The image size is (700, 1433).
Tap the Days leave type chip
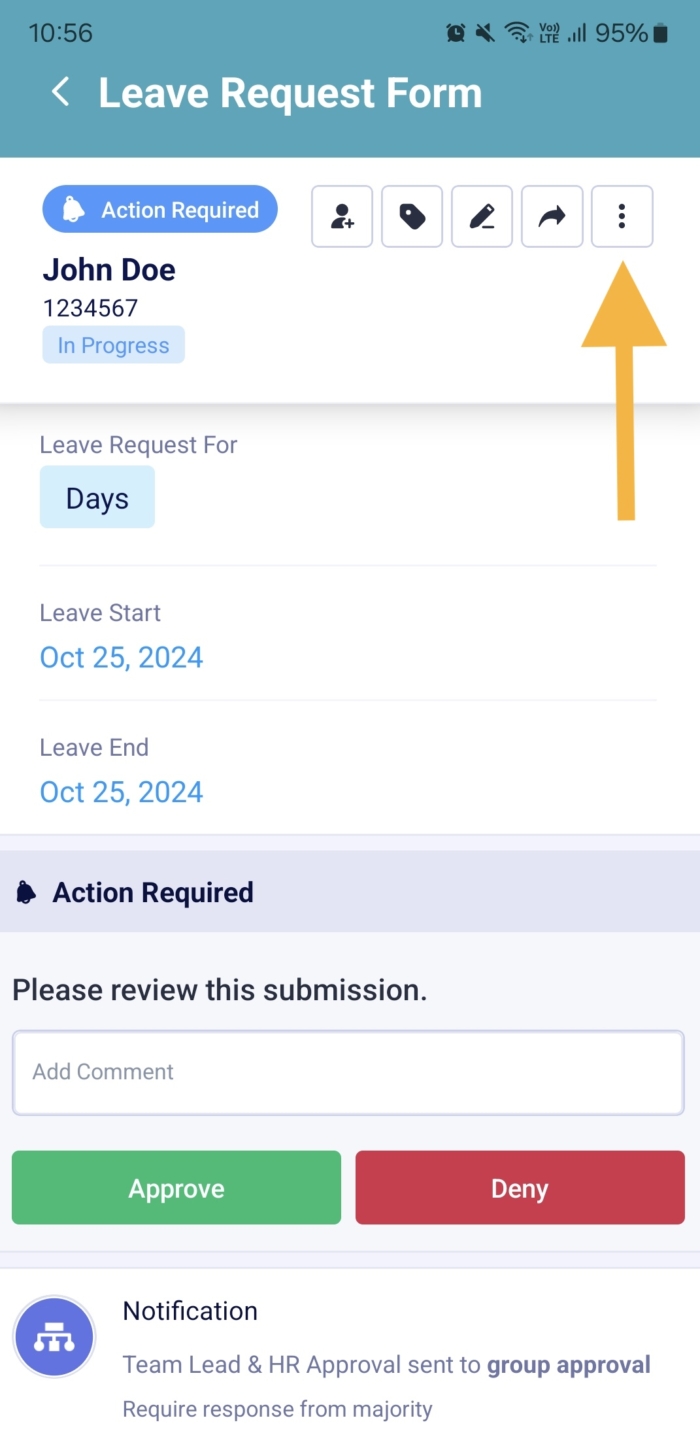point(97,498)
